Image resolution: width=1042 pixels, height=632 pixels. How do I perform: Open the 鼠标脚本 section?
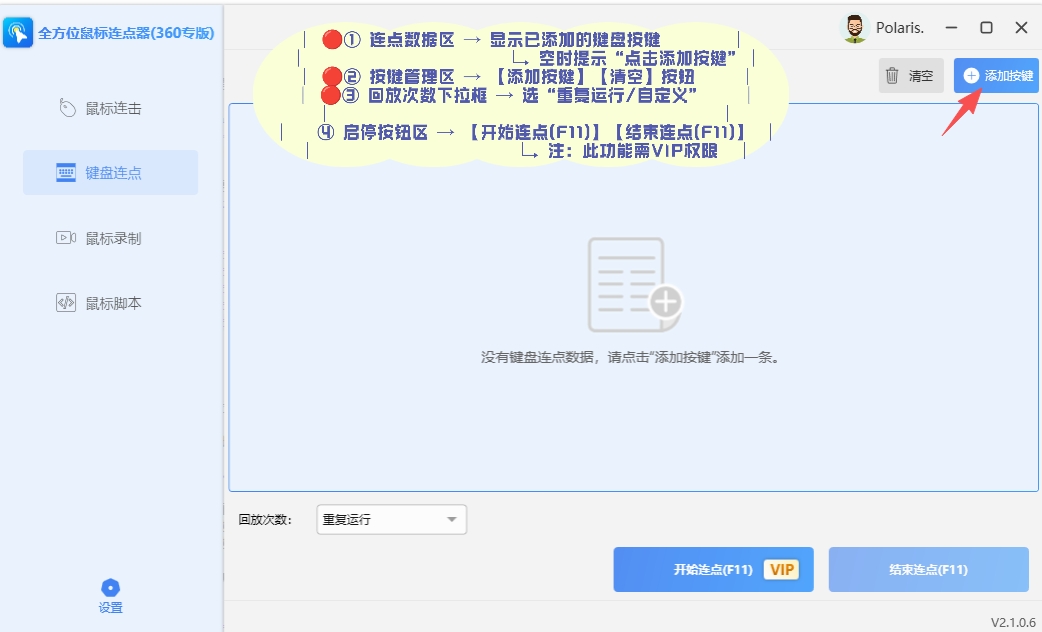[x=110, y=302]
